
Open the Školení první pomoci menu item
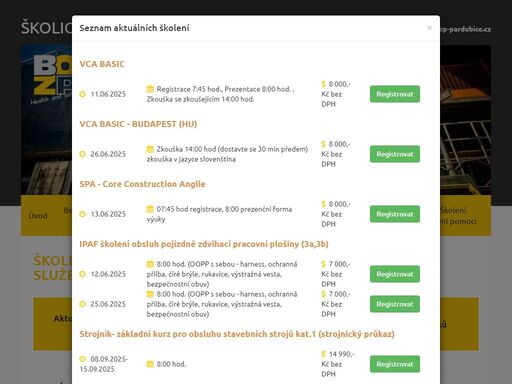coord(458,216)
